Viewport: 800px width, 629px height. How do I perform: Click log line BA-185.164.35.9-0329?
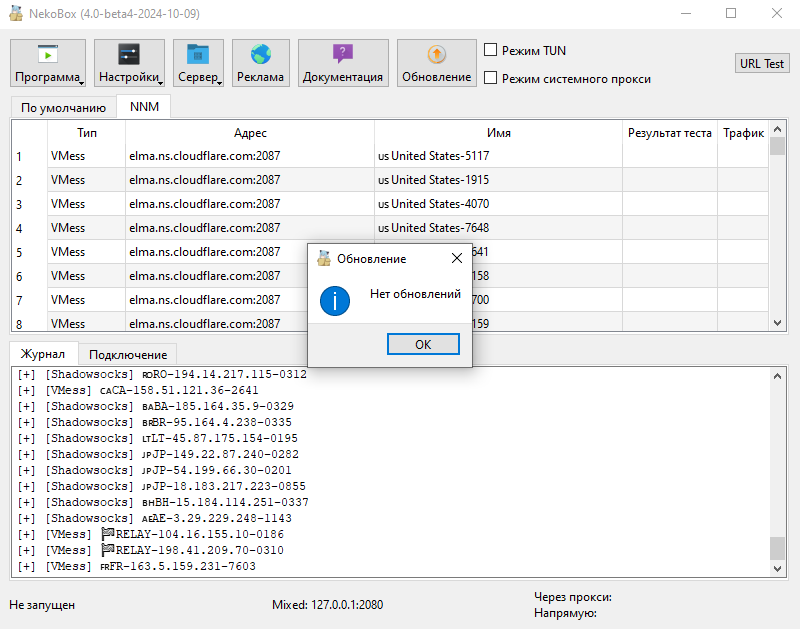coord(156,406)
